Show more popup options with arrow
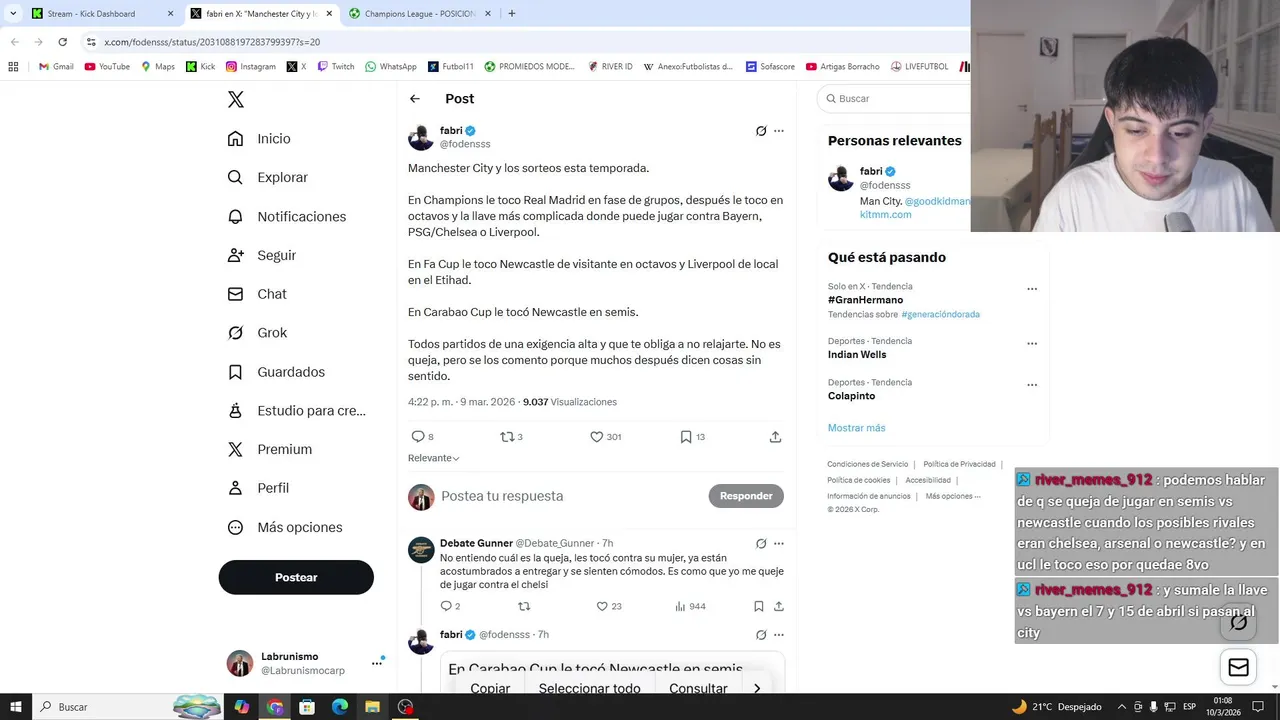Viewport: 1280px width, 720px height. [757, 688]
